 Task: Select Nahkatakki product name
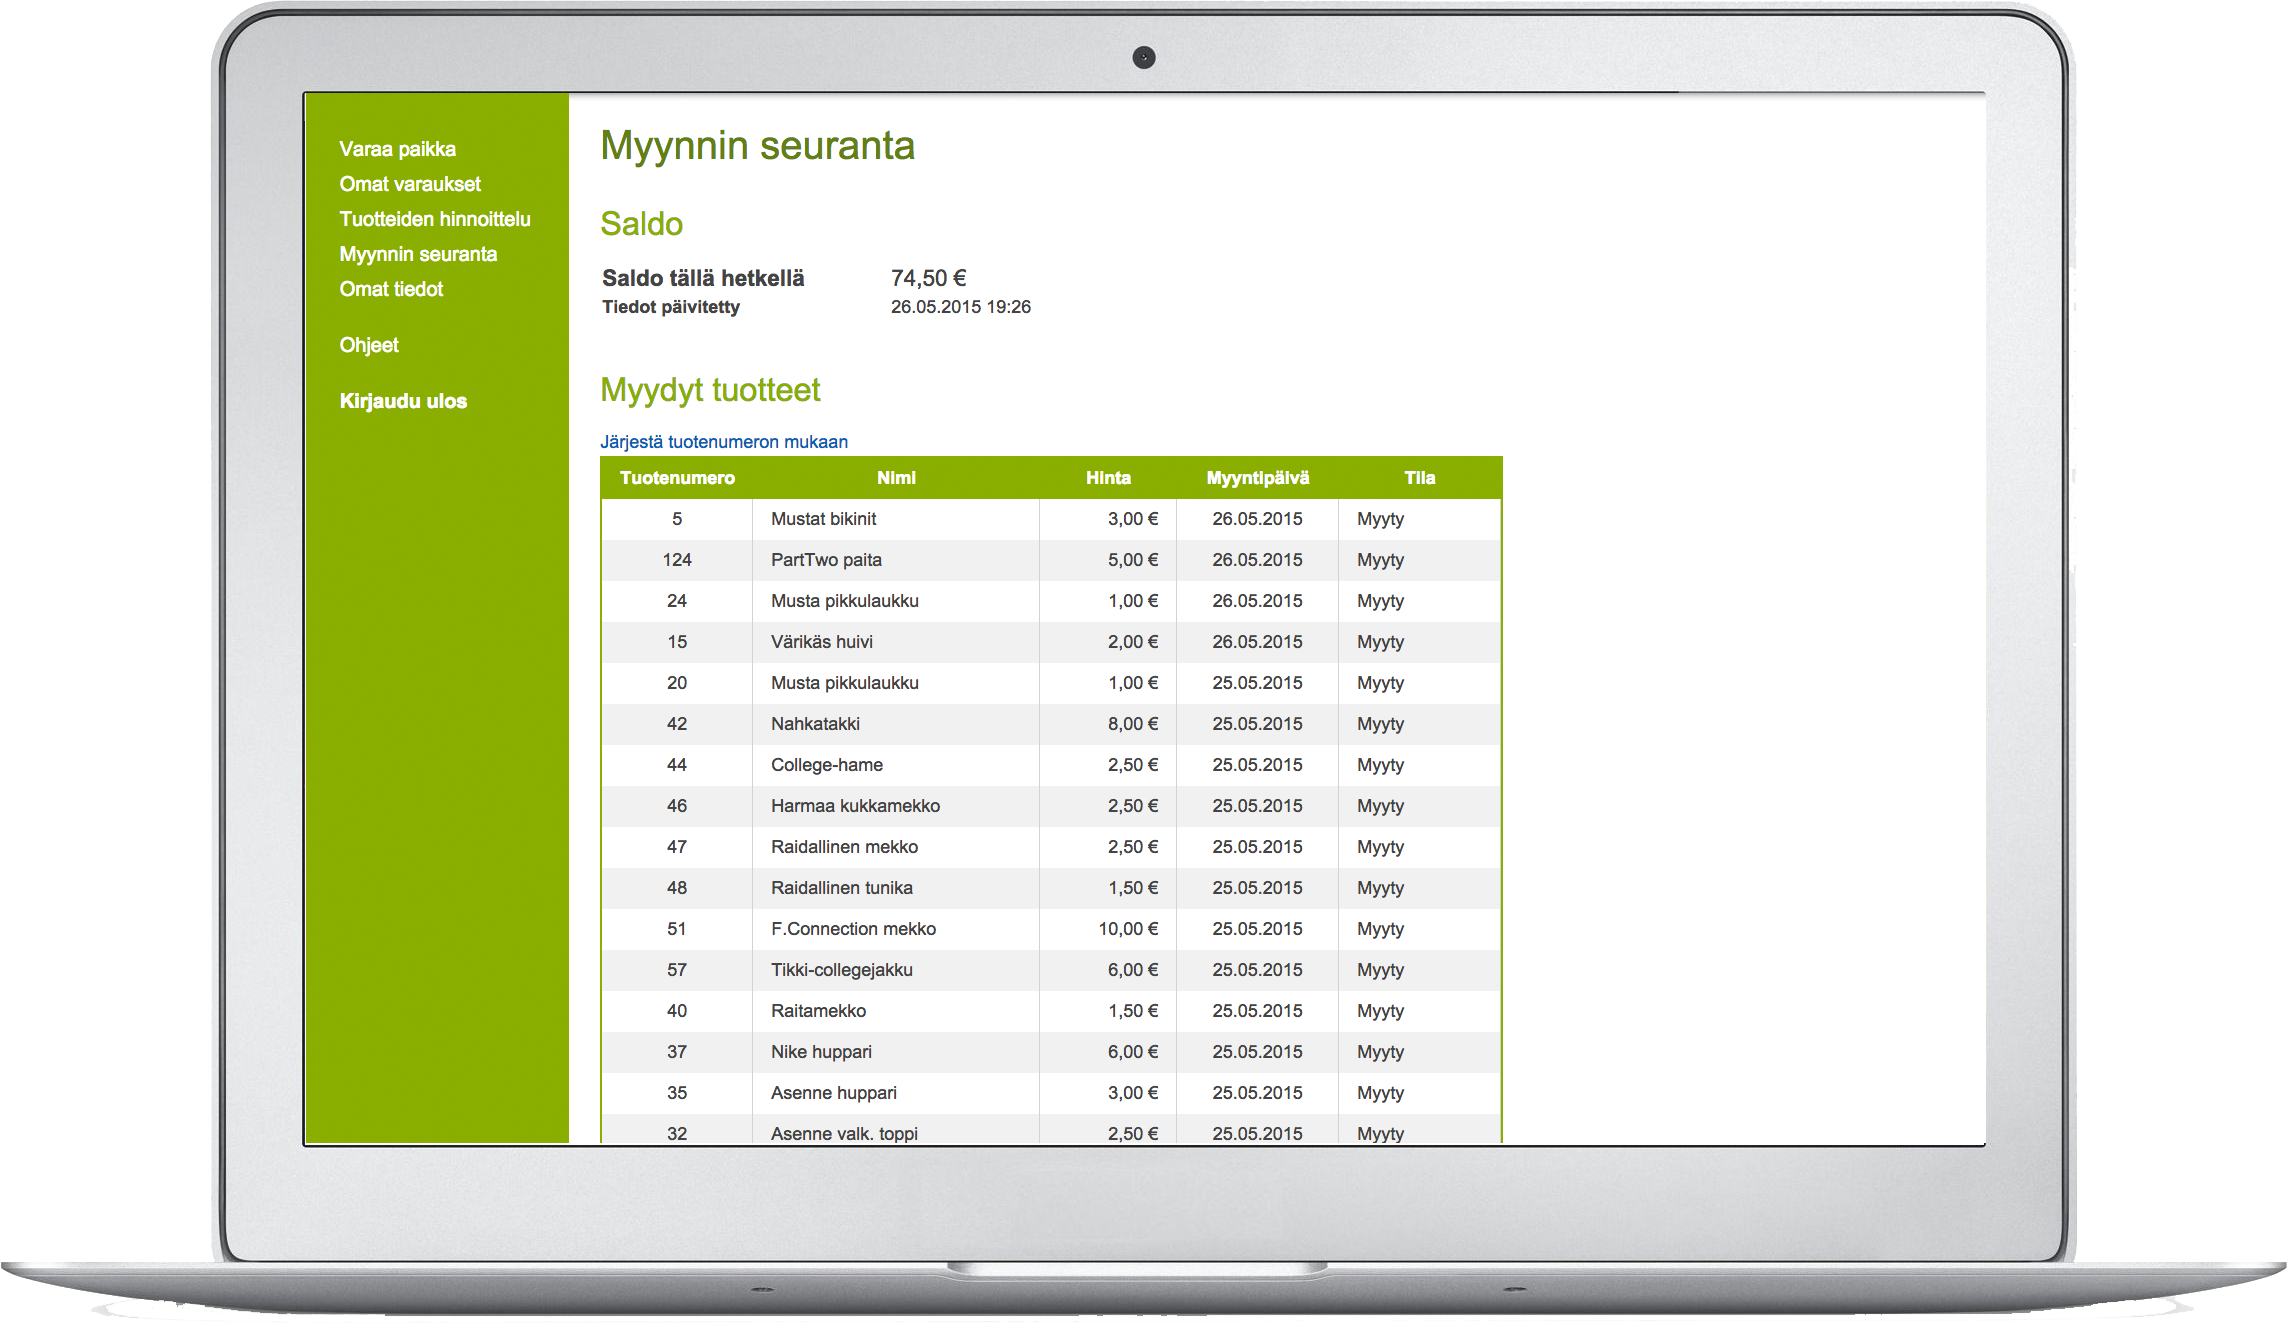[815, 724]
